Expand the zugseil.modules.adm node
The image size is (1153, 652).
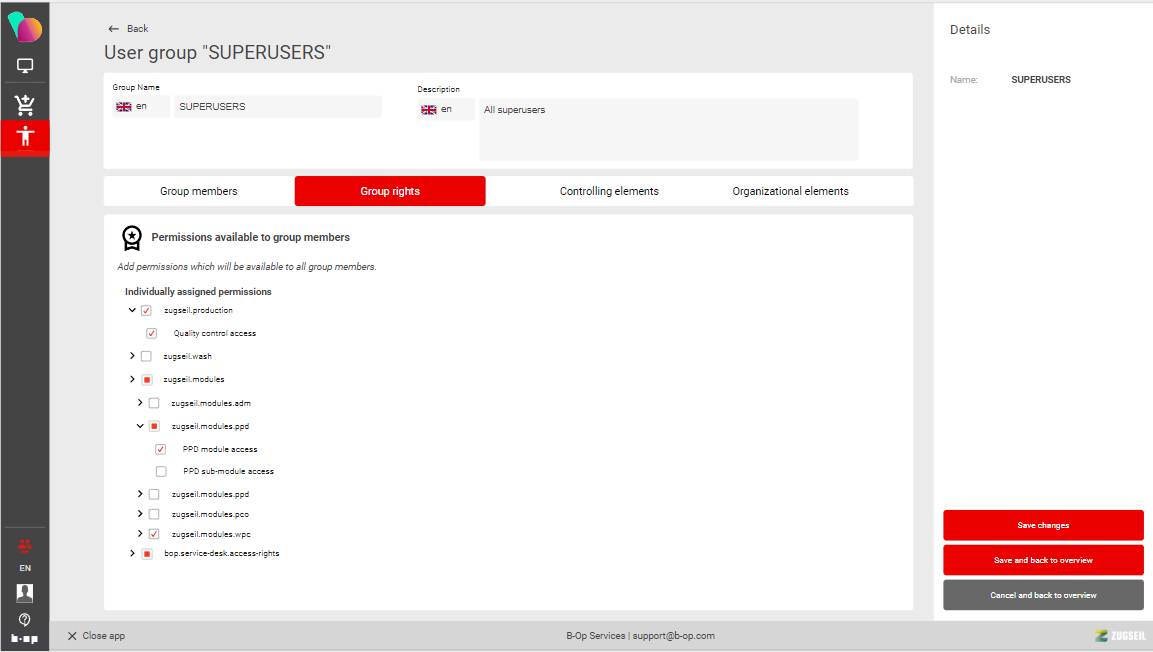pos(140,403)
